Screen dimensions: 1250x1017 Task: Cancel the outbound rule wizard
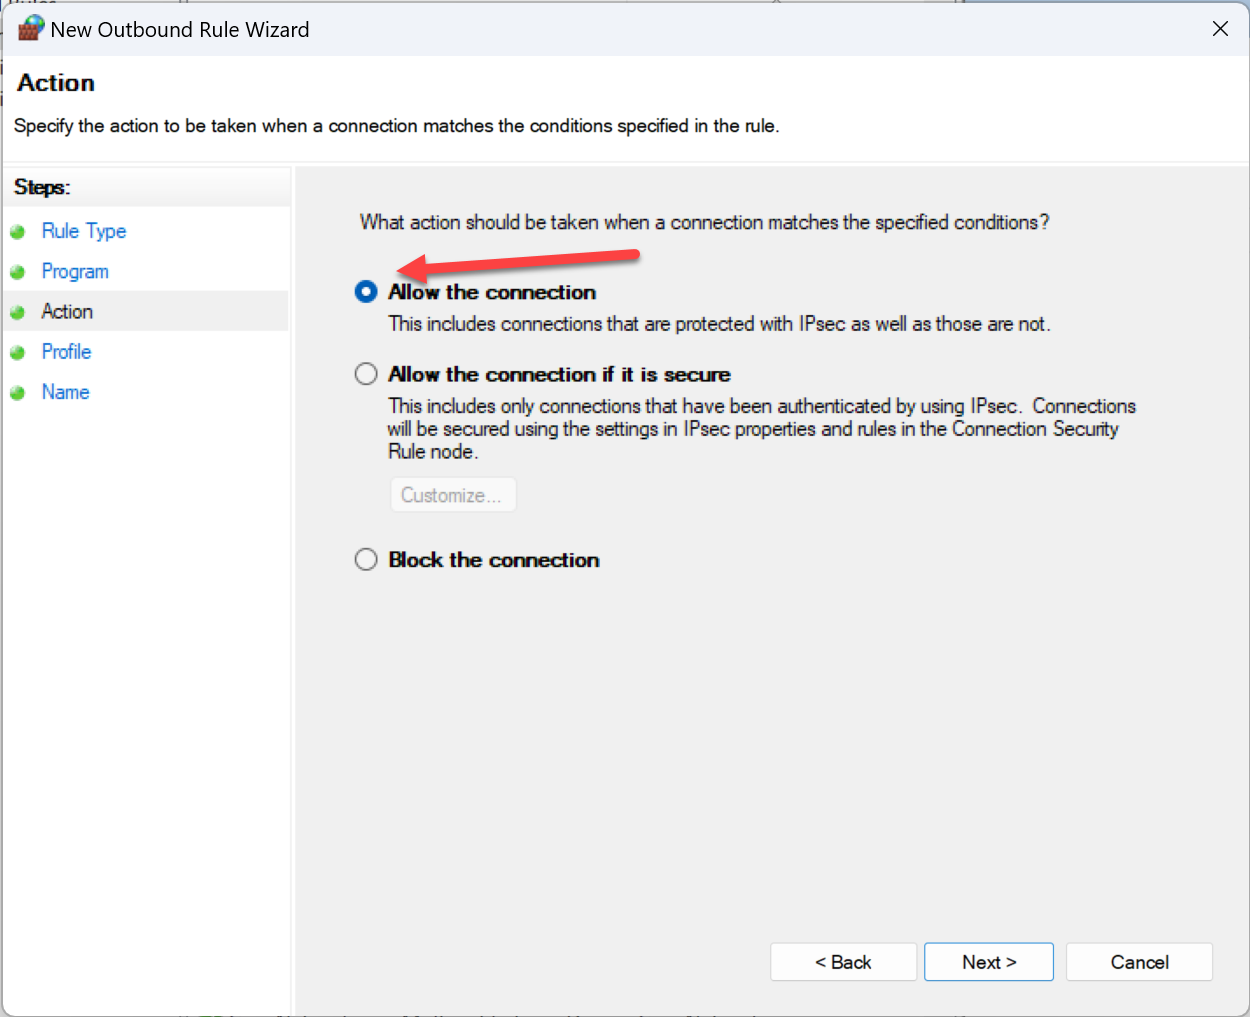click(1139, 962)
